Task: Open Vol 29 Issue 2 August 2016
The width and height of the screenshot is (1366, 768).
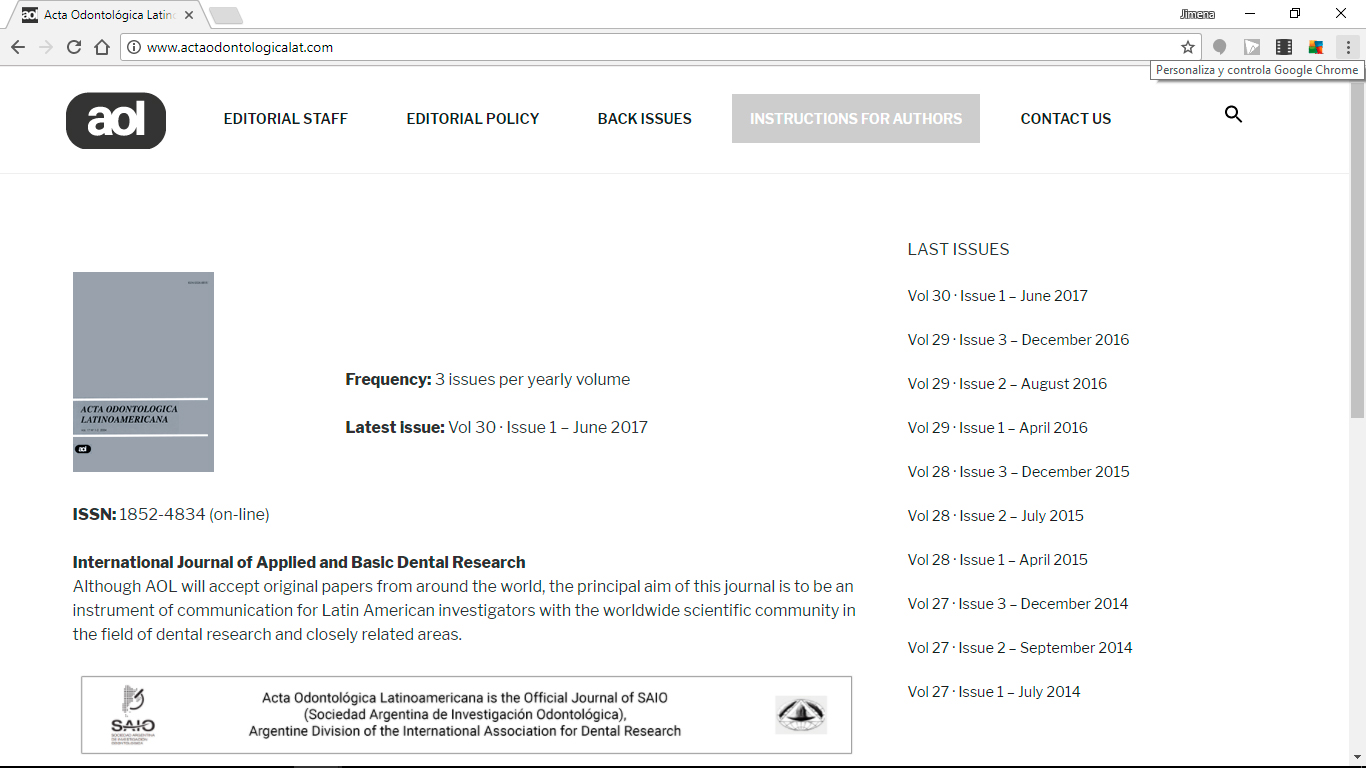Action: [1007, 384]
